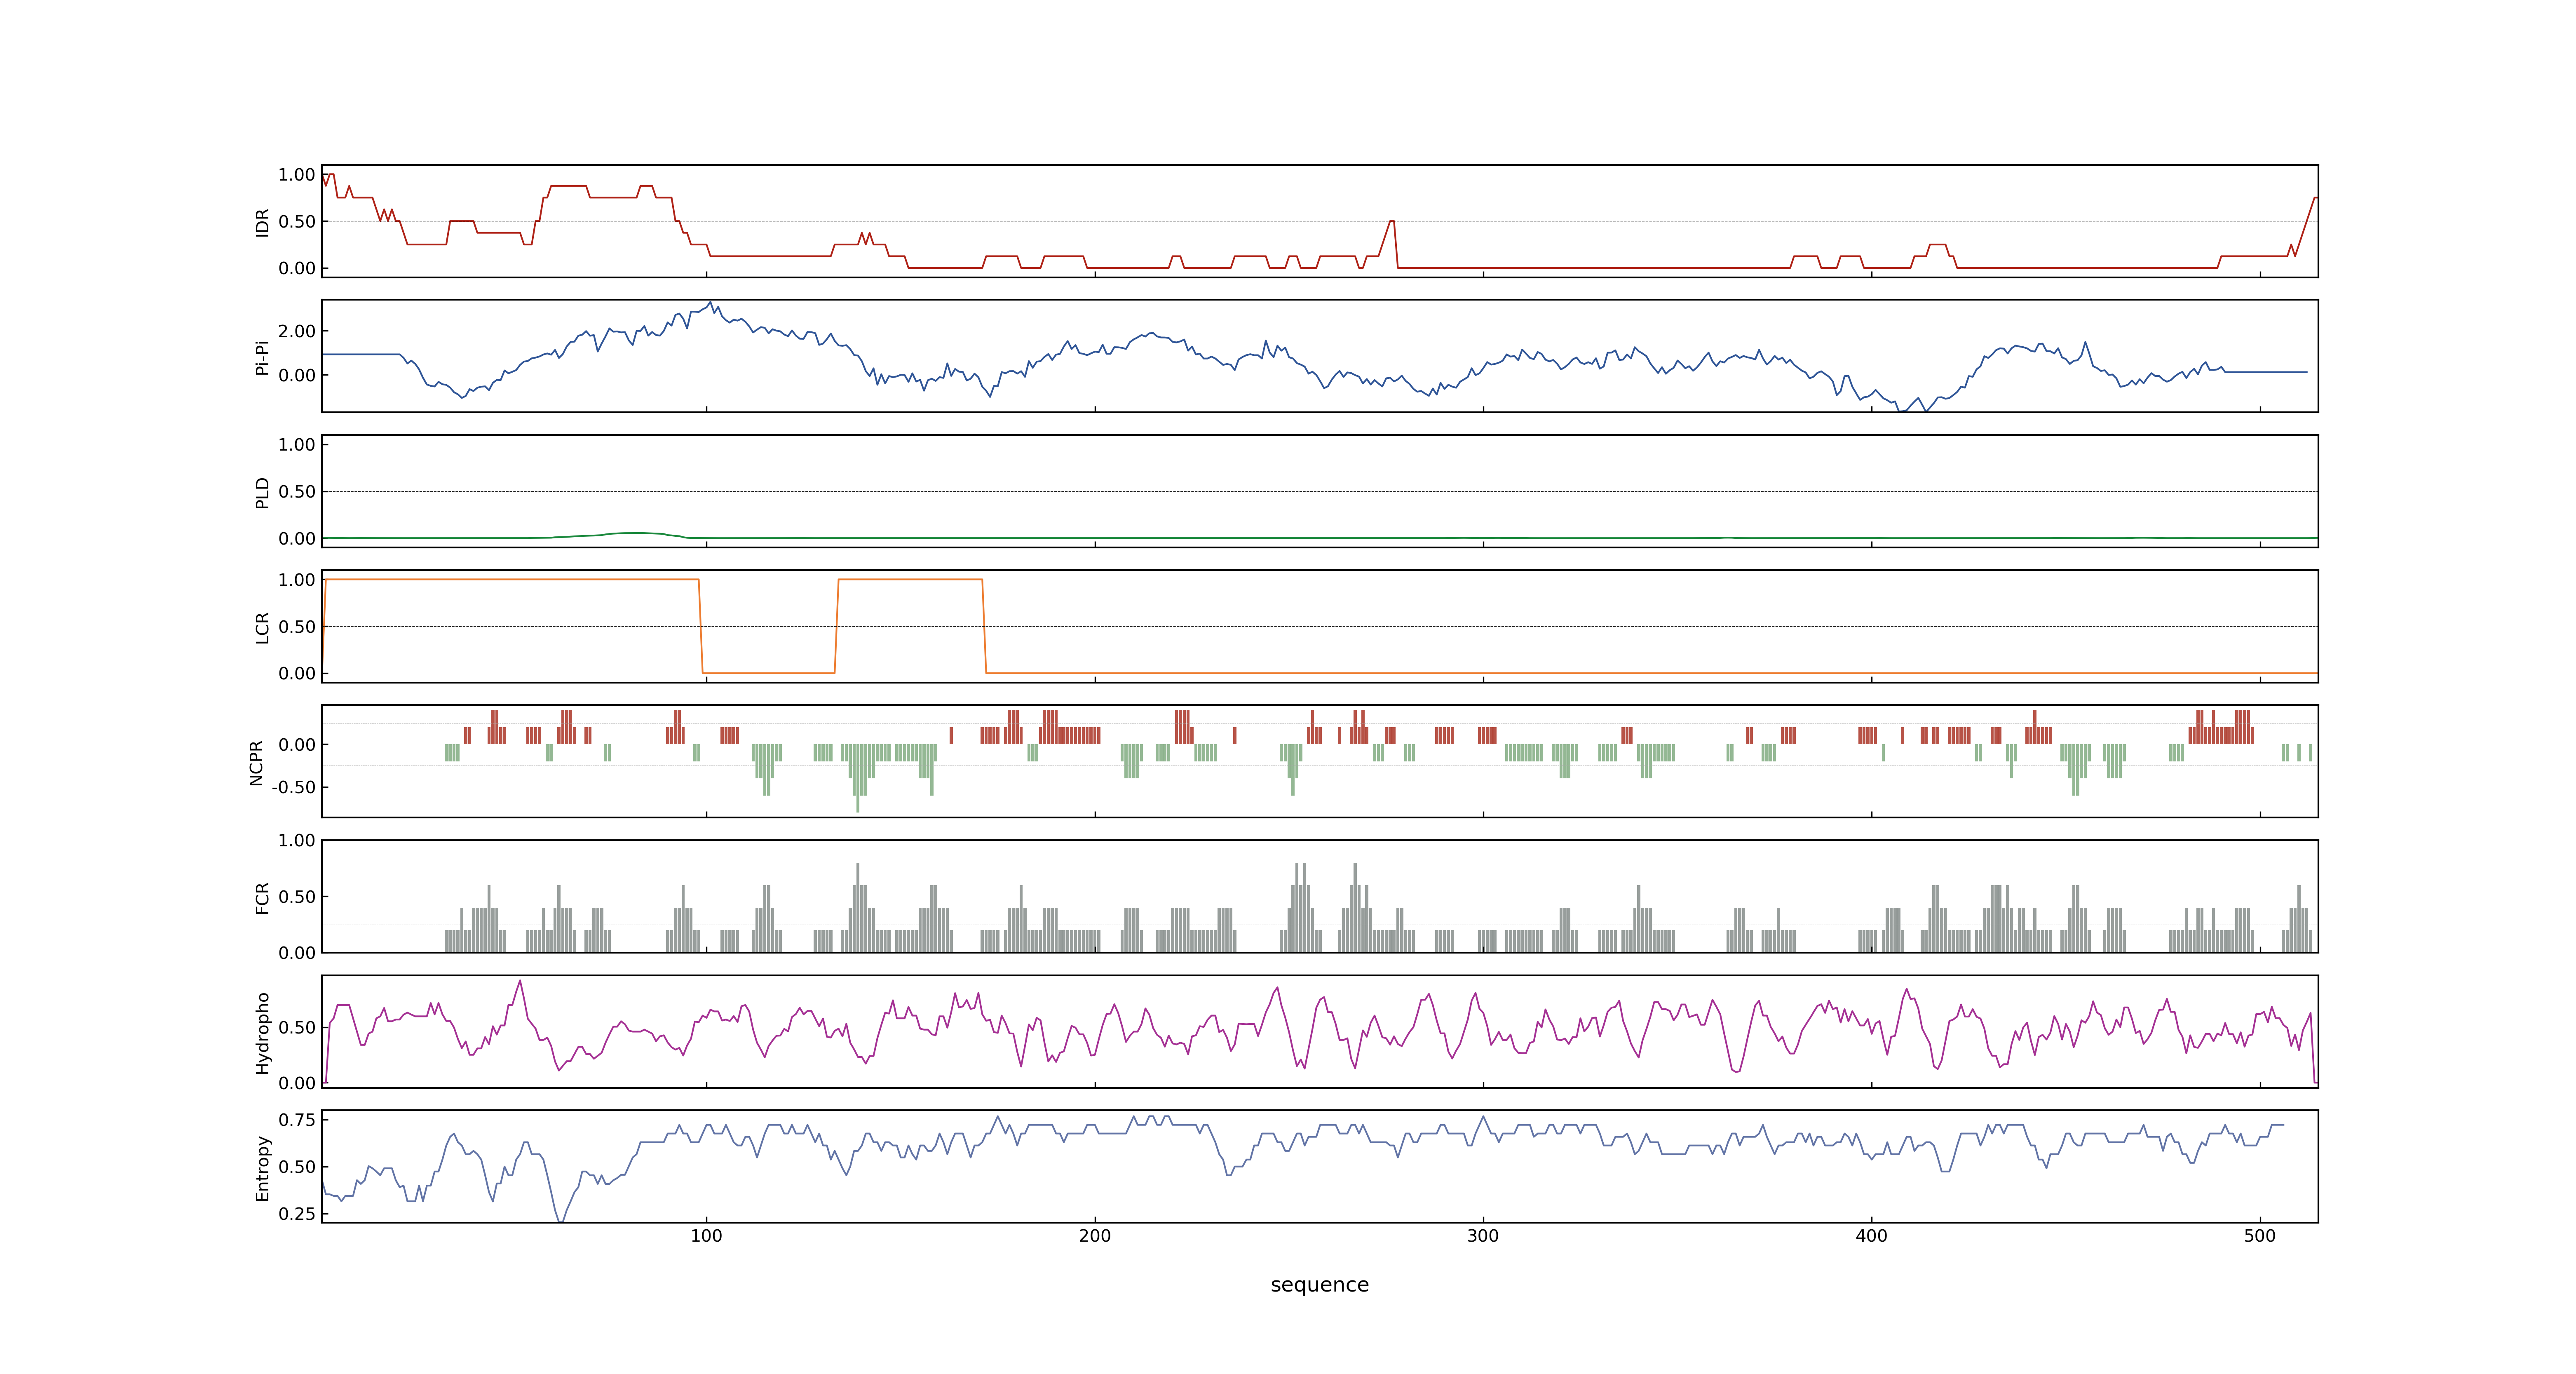This screenshot has width=2576, height=1374.
Task: Select the 0.00 tick of the IDR panel
Action: pos(297,268)
